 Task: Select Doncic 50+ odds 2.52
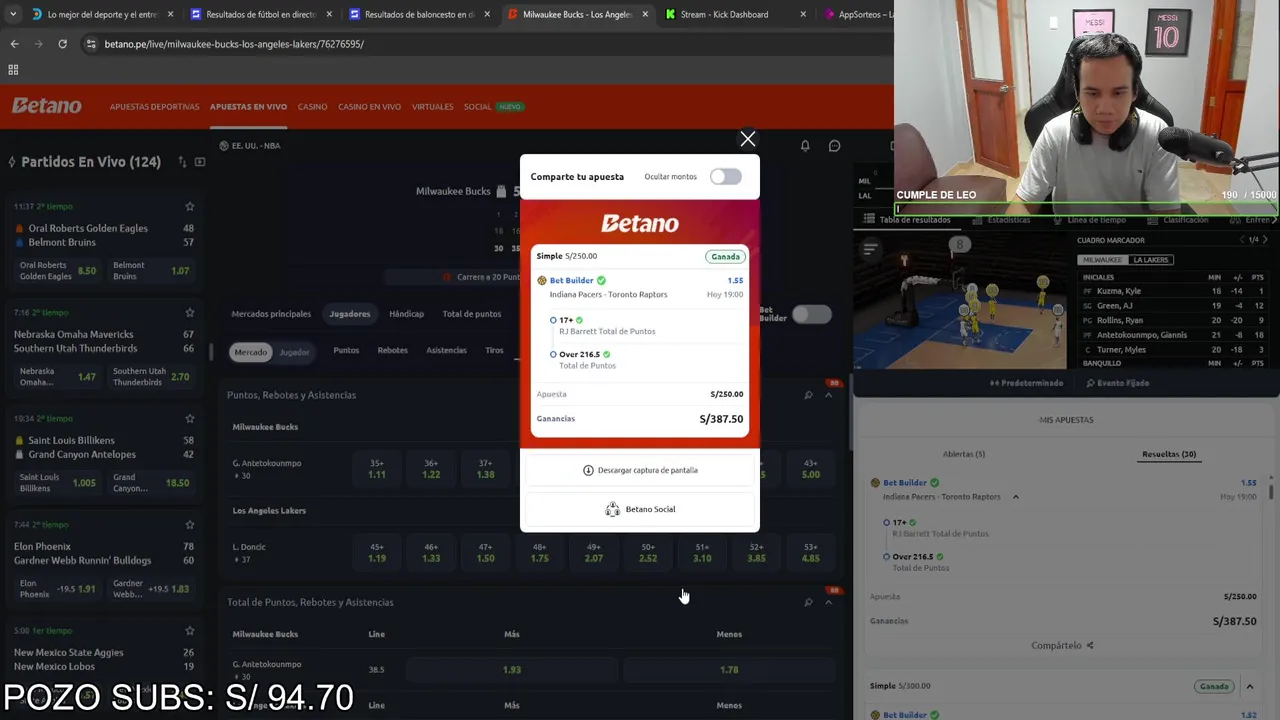(x=648, y=553)
